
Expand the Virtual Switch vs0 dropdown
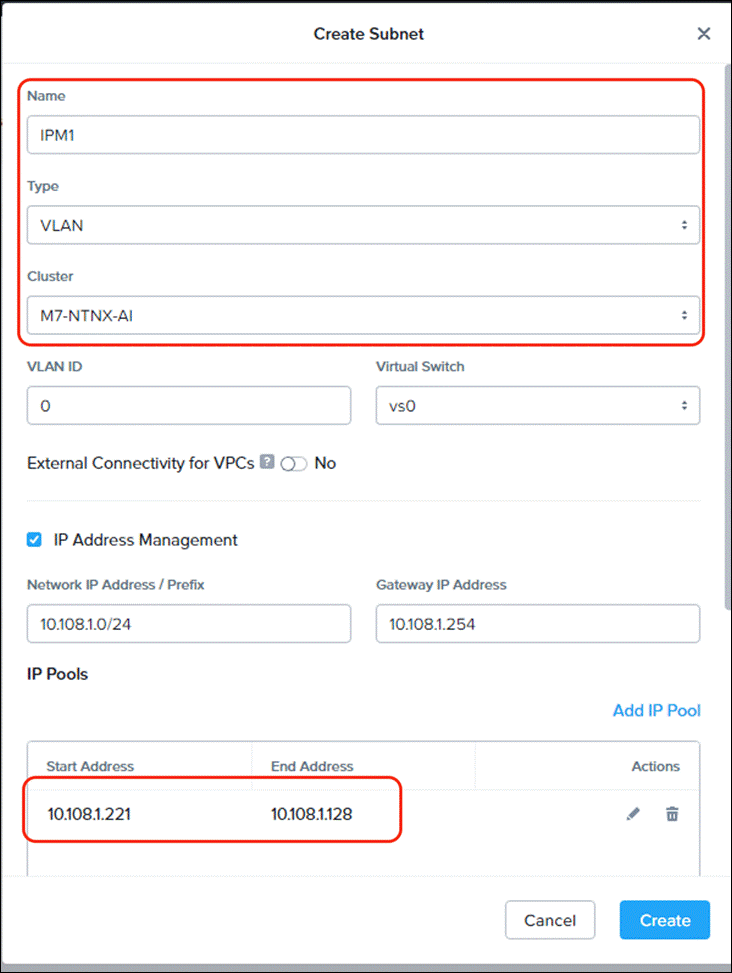(x=538, y=406)
